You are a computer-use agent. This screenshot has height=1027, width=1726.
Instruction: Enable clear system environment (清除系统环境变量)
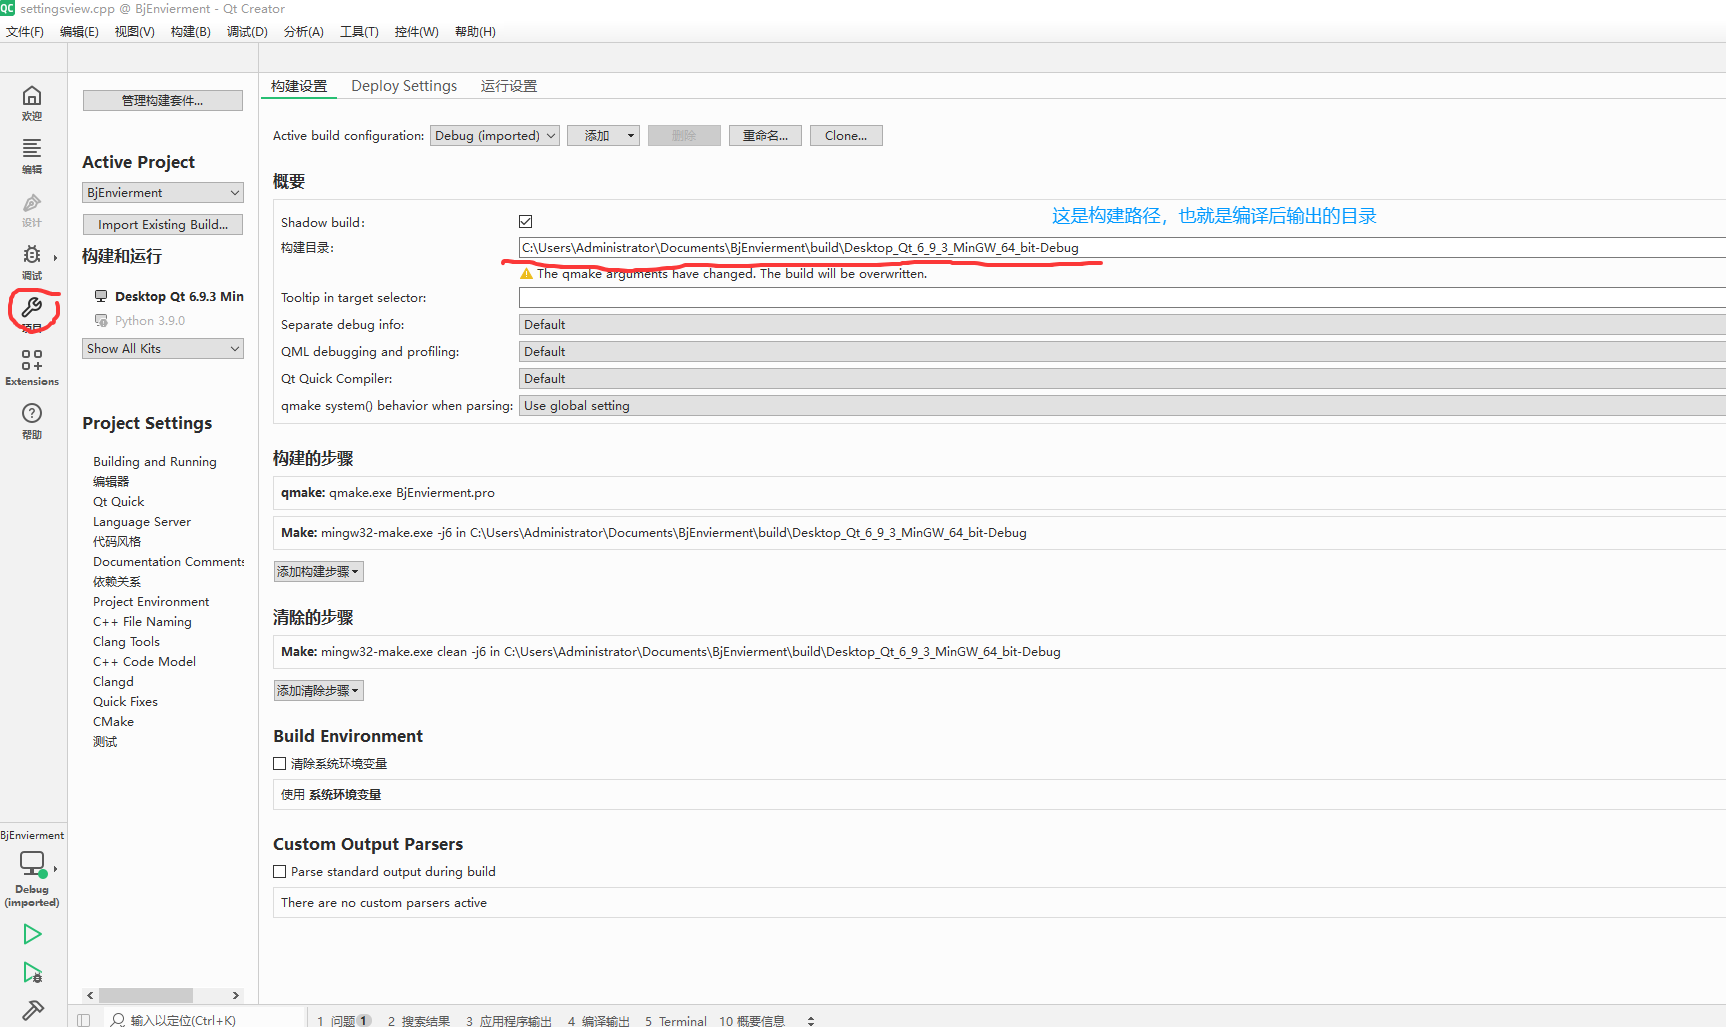click(x=280, y=764)
